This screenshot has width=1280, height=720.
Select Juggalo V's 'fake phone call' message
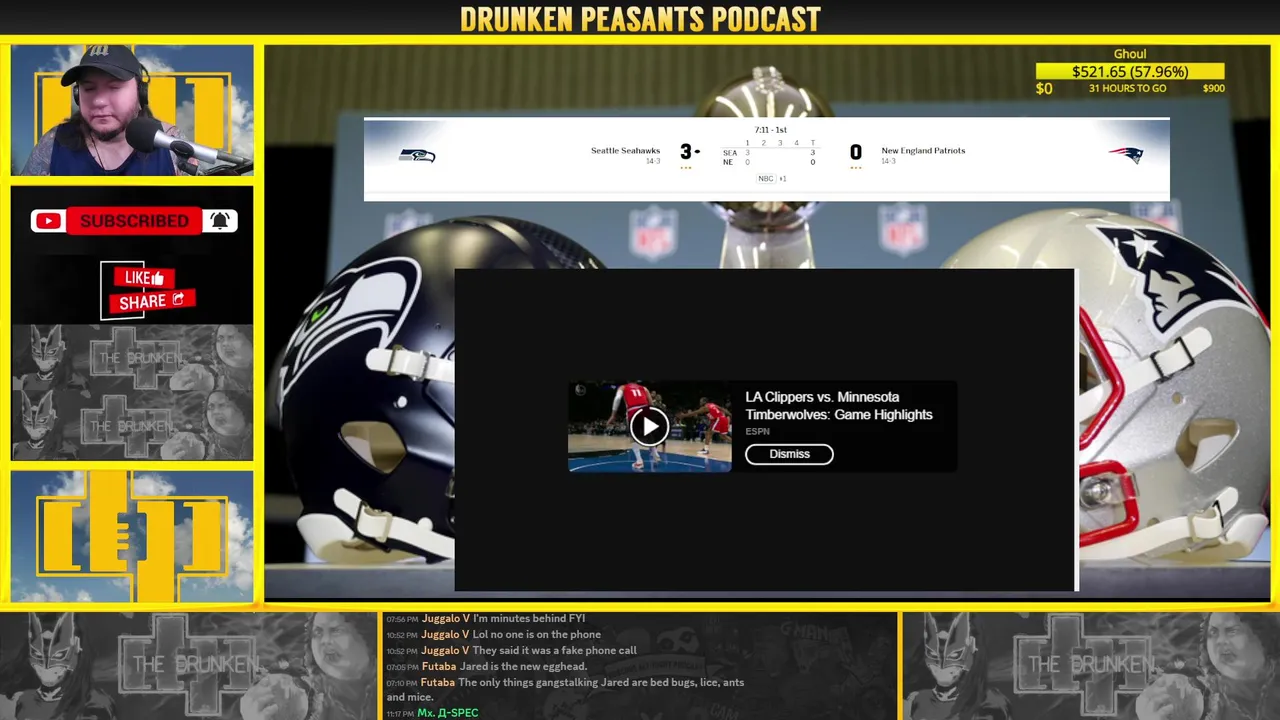point(512,651)
